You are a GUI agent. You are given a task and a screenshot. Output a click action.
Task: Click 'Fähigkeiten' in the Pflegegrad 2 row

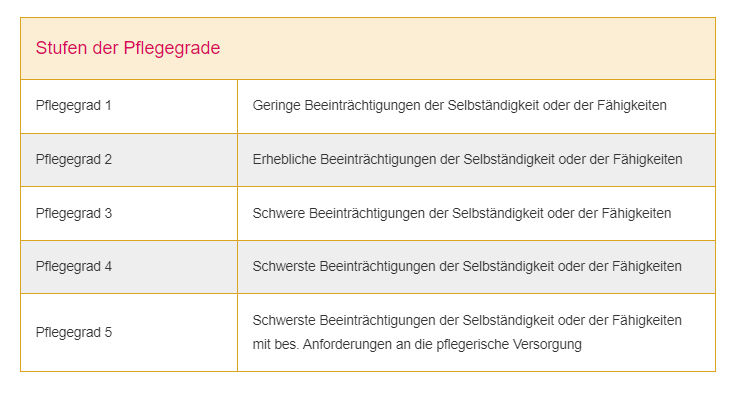coord(648,160)
